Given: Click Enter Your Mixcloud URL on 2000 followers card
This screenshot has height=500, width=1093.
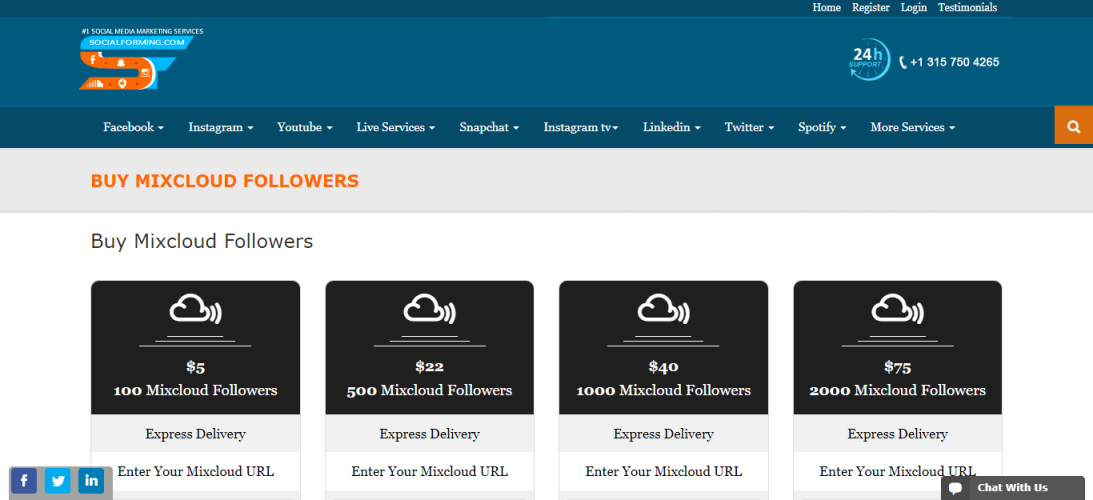Looking at the screenshot, I should coord(898,471).
